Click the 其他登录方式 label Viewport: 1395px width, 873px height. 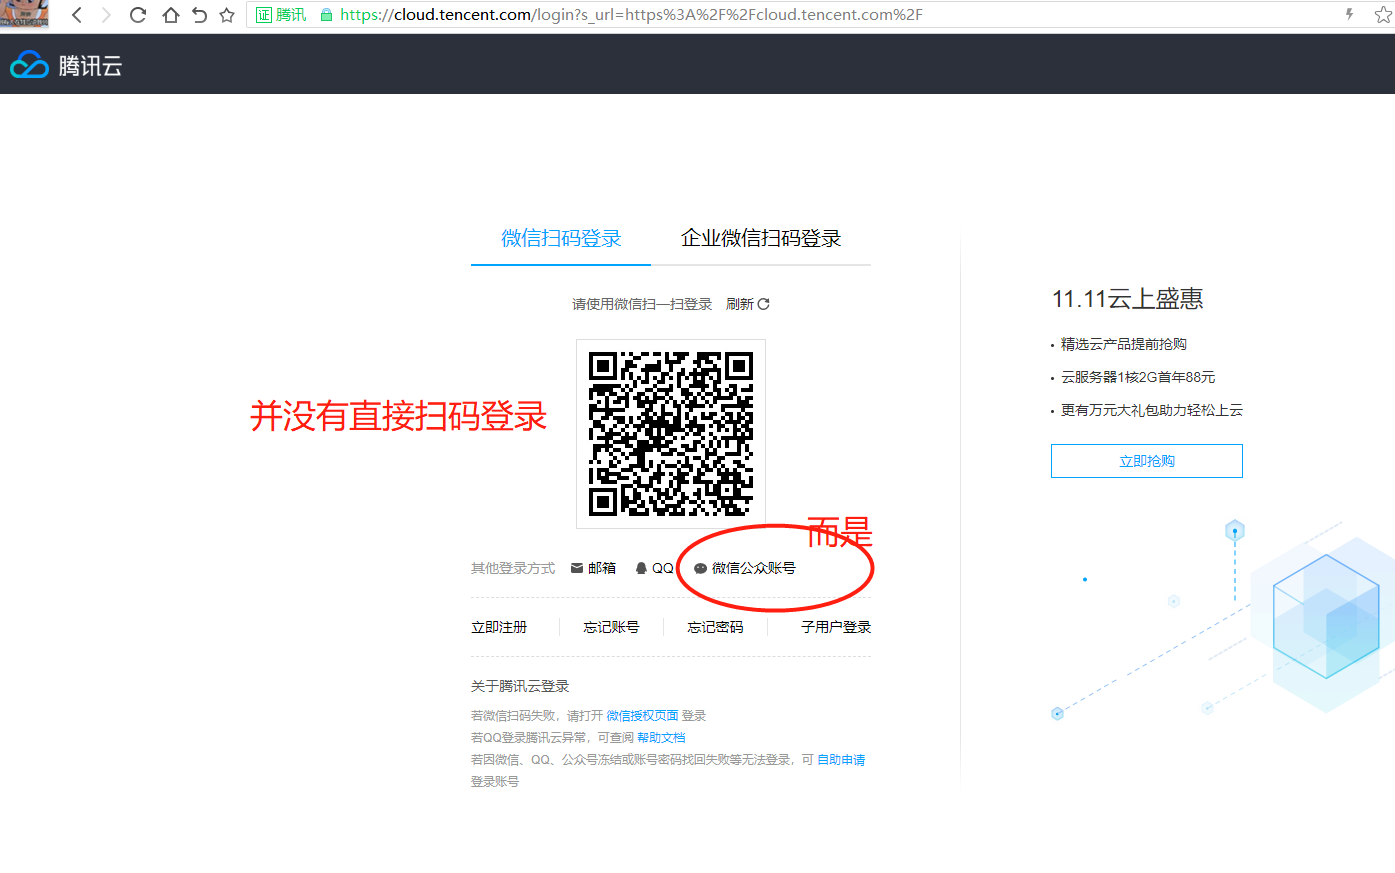[513, 568]
